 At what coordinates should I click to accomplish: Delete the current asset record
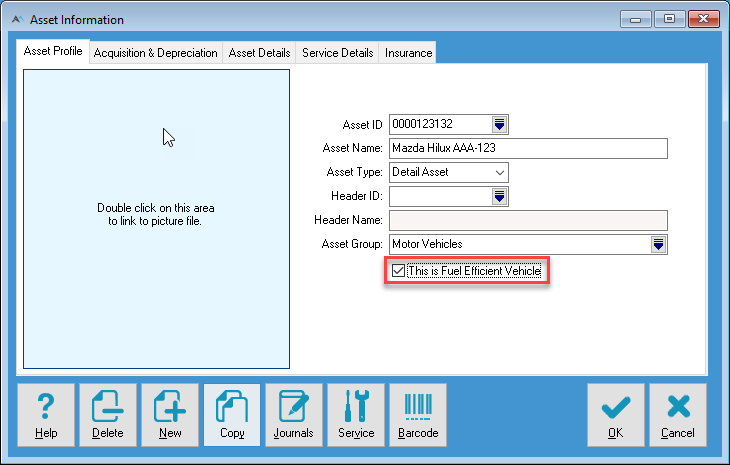pyautogui.click(x=108, y=415)
